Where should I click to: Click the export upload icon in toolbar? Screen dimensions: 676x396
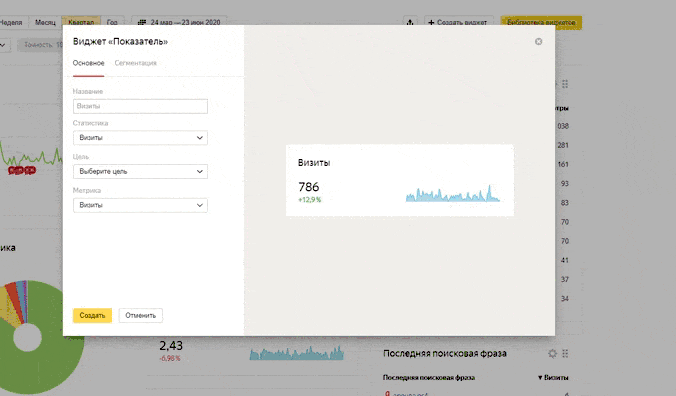click(410, 22)
